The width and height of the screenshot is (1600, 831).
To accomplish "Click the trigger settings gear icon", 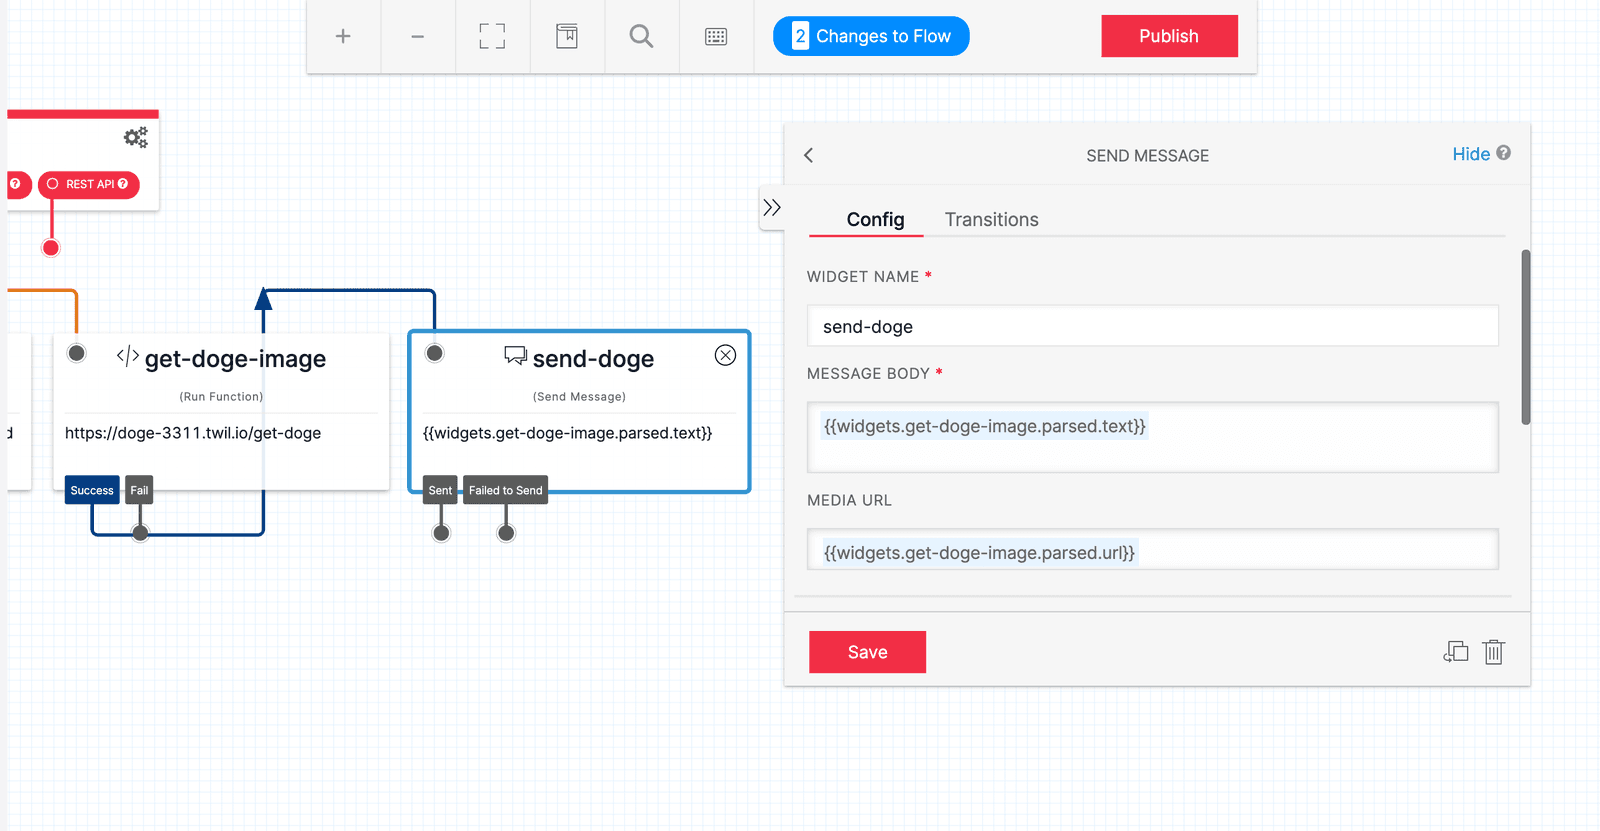I will pos(135,137).
